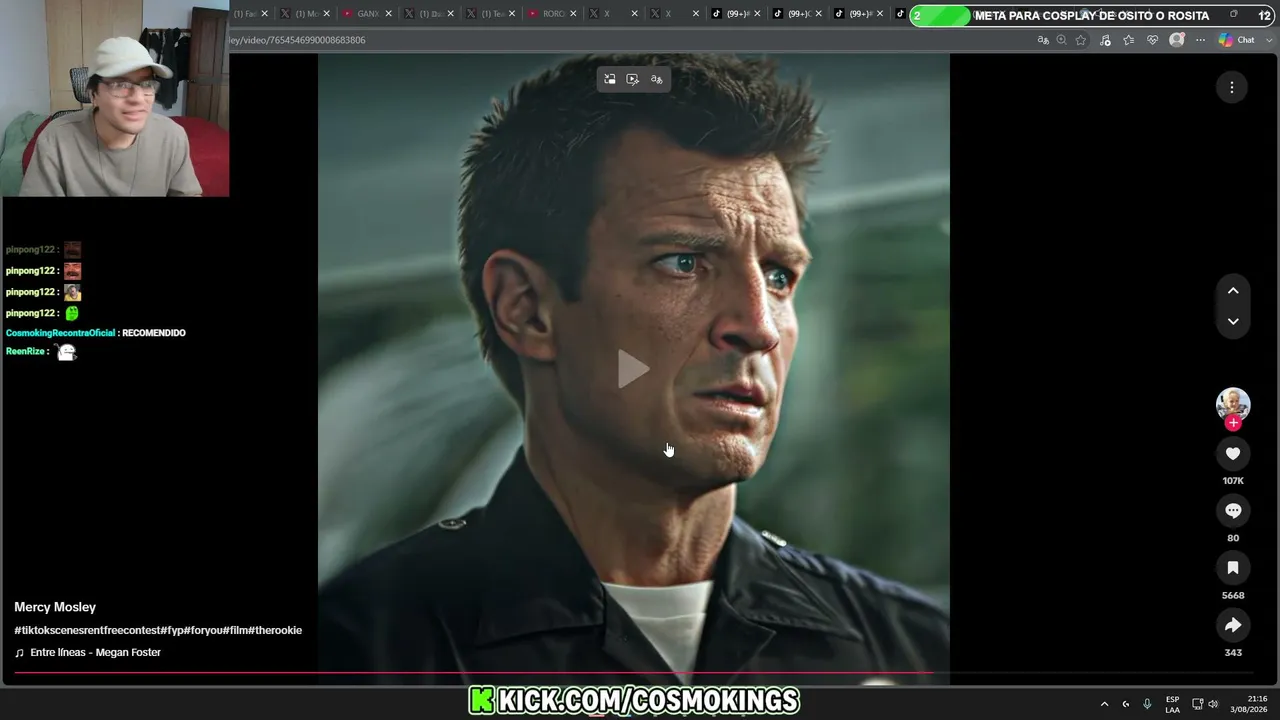The image size is (1280, 720).
Task: Open the favorites list icon in the toolbar
Action: 1129,40
